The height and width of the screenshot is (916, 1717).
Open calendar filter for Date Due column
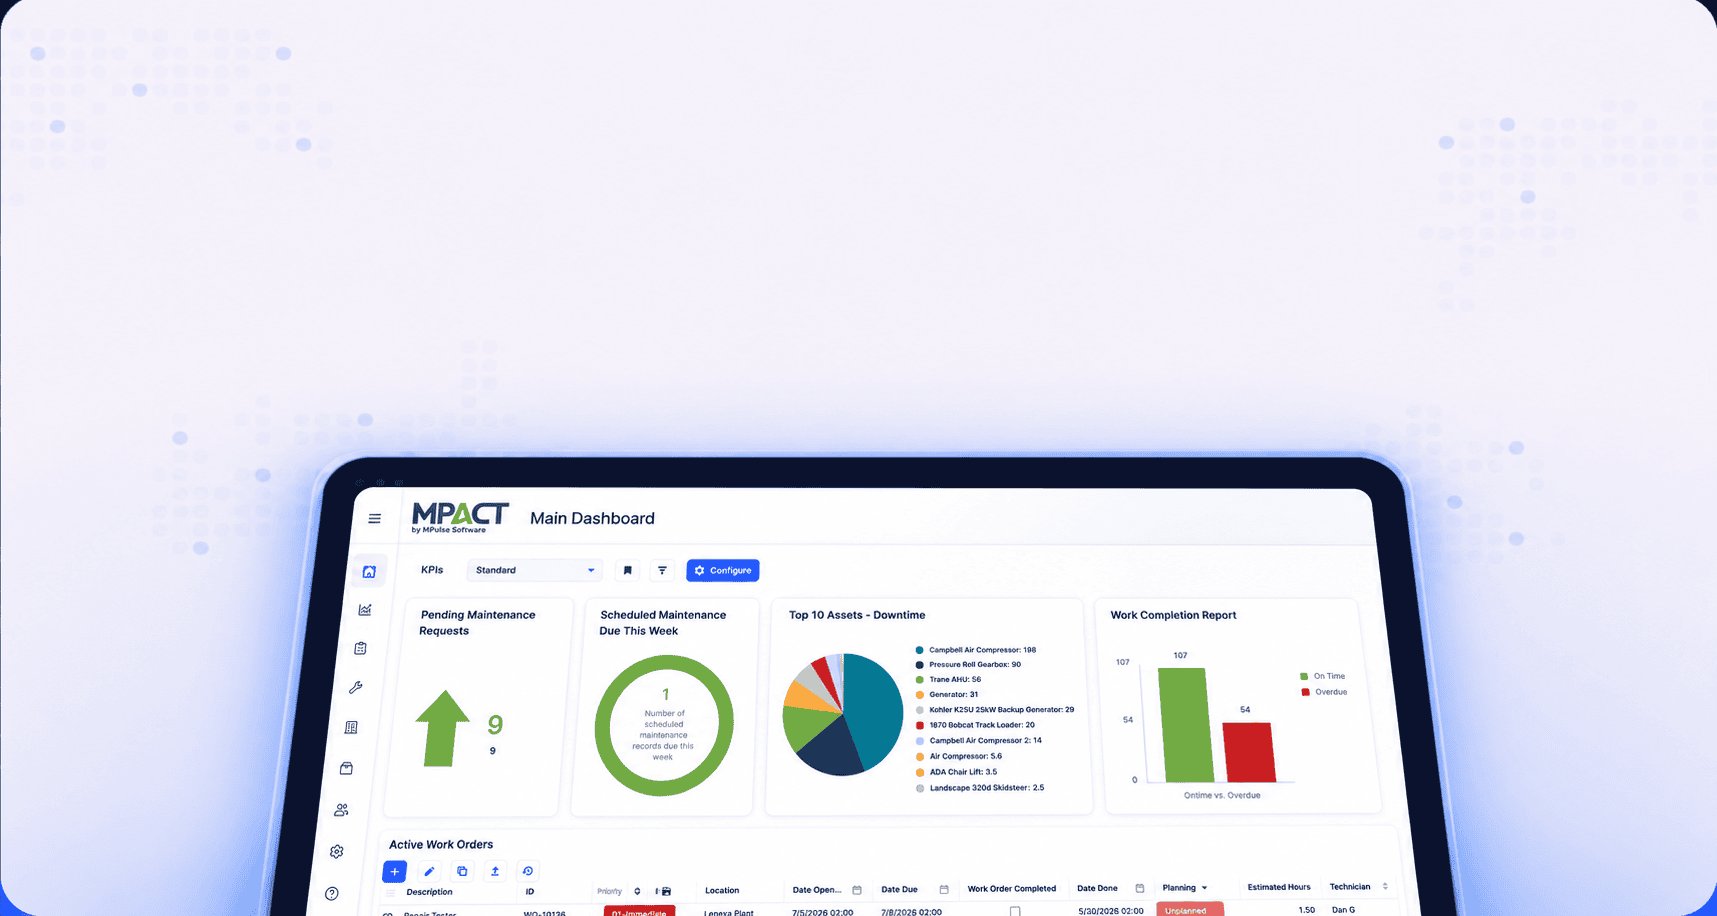click(x=944, y=889)
